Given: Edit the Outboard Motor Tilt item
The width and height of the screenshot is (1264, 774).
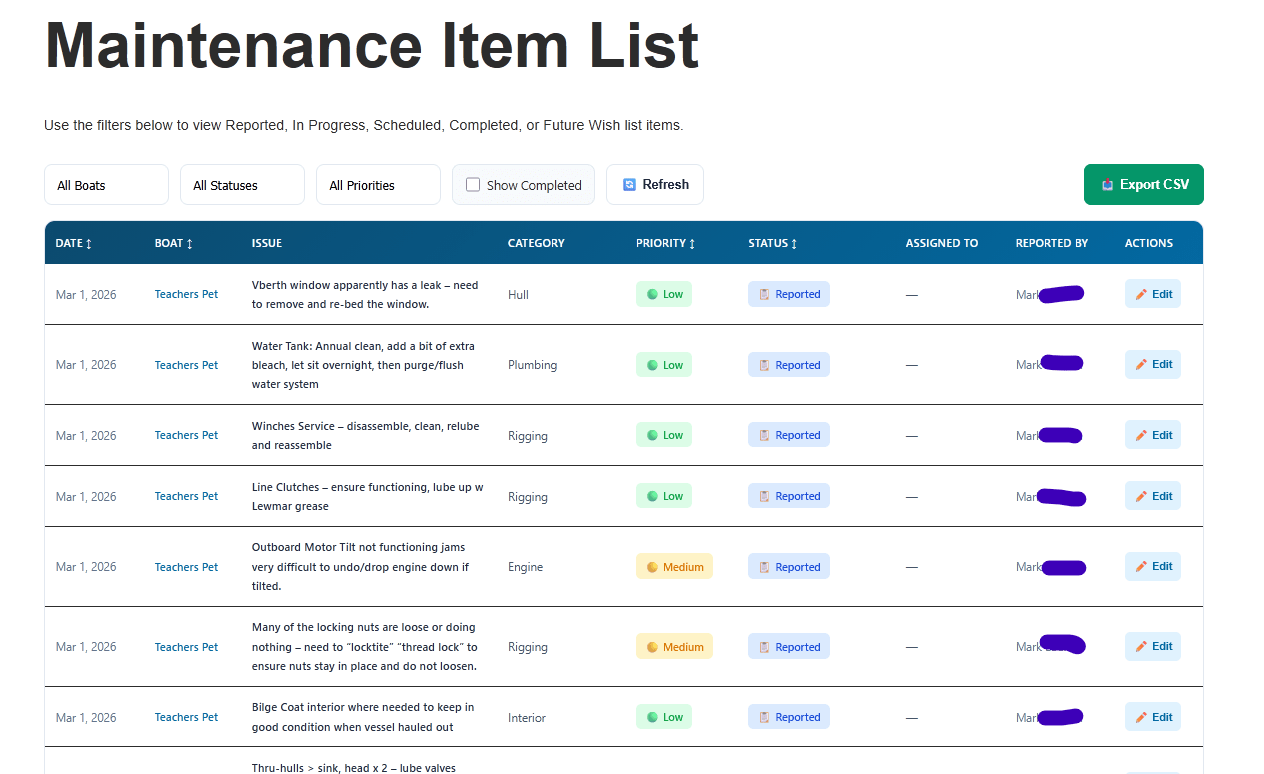Looking at the screenshot, I should (x=1152, y=567).
